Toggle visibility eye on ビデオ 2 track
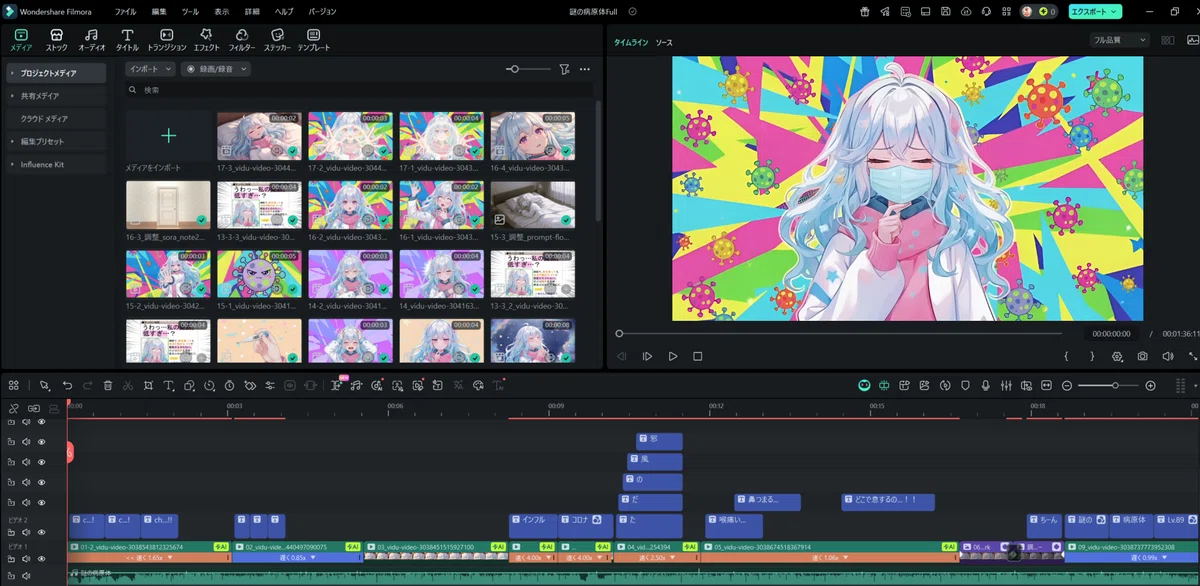This screenshot has height=586, width=1200. tap(41, 533)
